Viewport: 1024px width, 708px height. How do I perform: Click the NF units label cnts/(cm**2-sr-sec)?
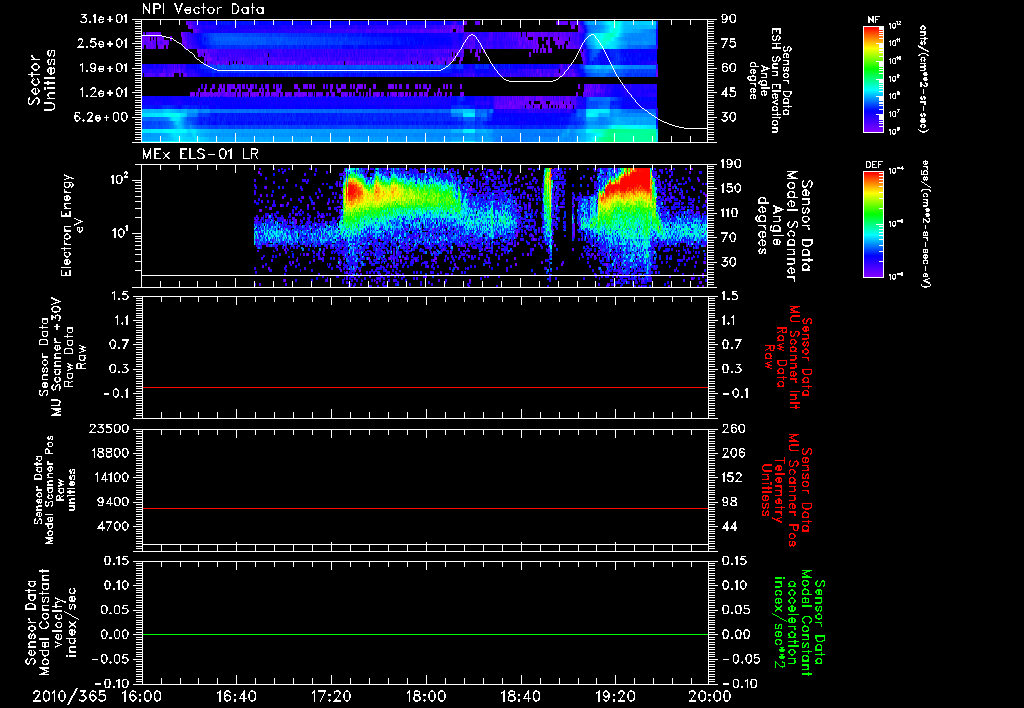tap(923, 79)
